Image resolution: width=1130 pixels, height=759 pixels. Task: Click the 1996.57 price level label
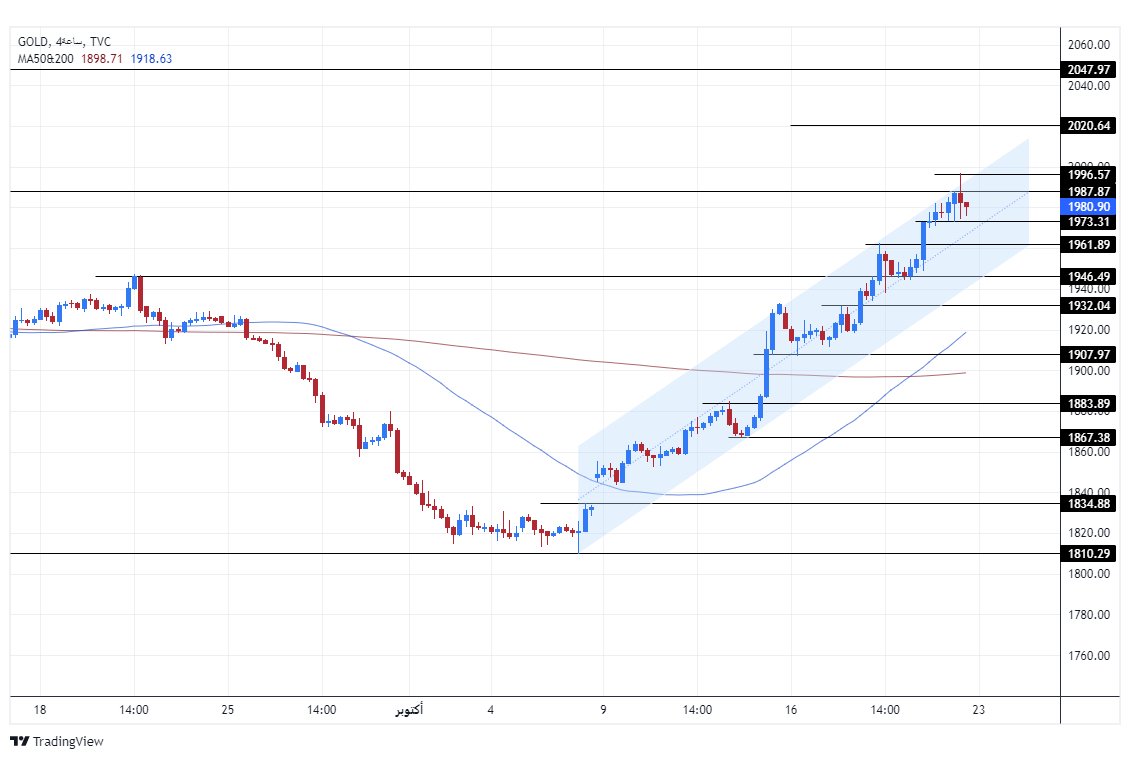tap(1088, 174)
